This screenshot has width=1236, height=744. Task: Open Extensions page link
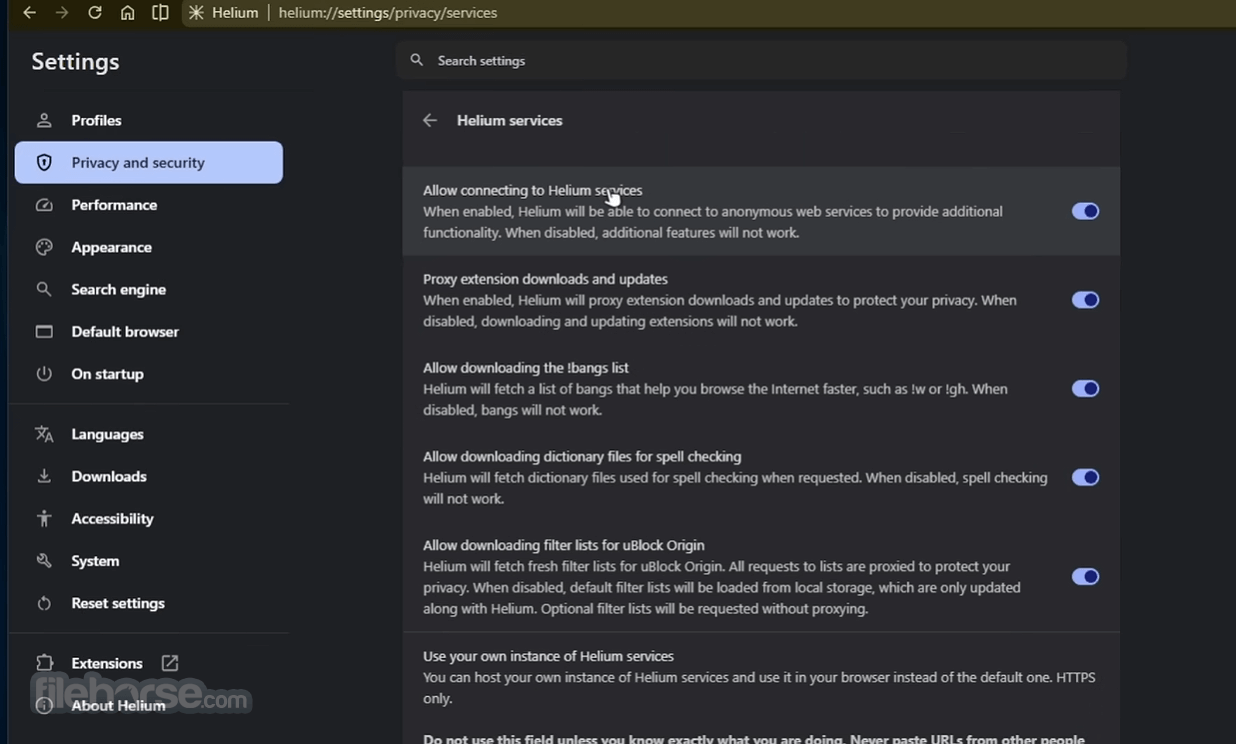(x=148, y=663)
